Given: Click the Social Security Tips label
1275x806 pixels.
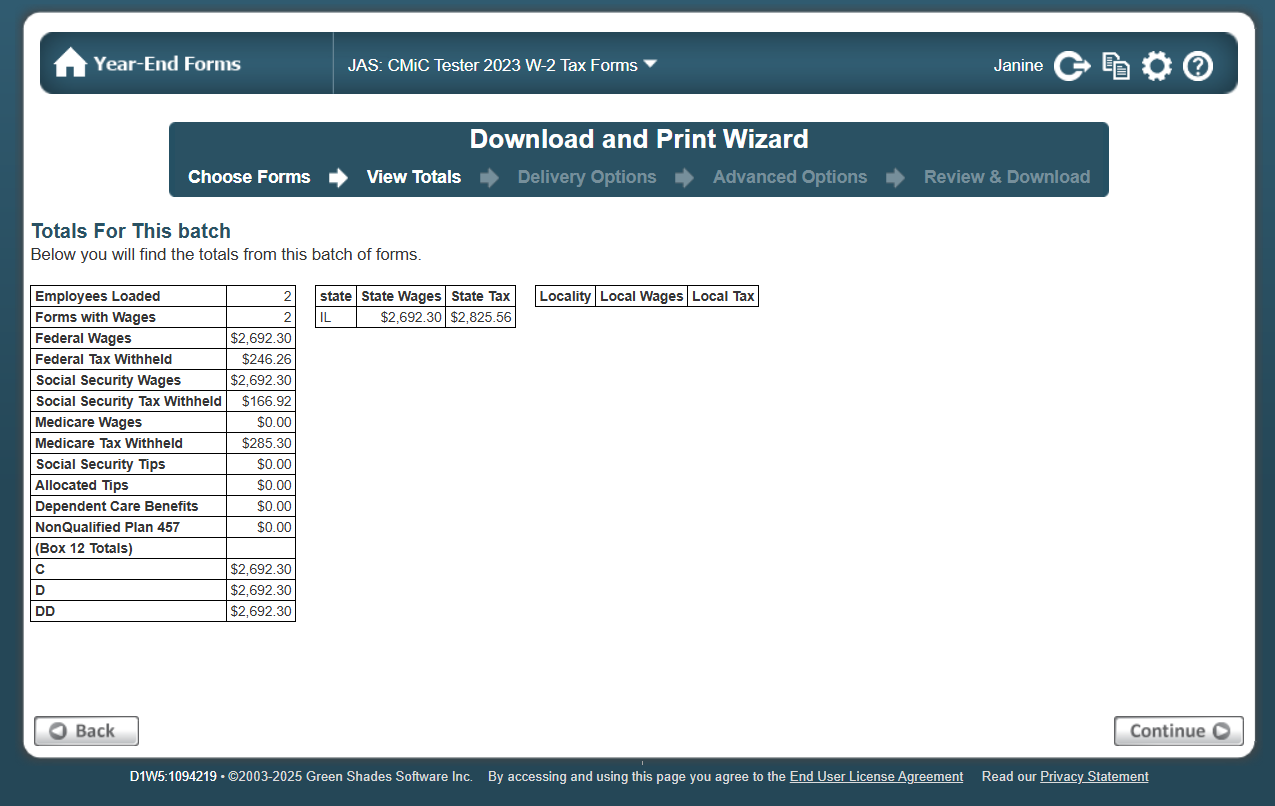Looking at the screenshot, I should click(100, 464).
